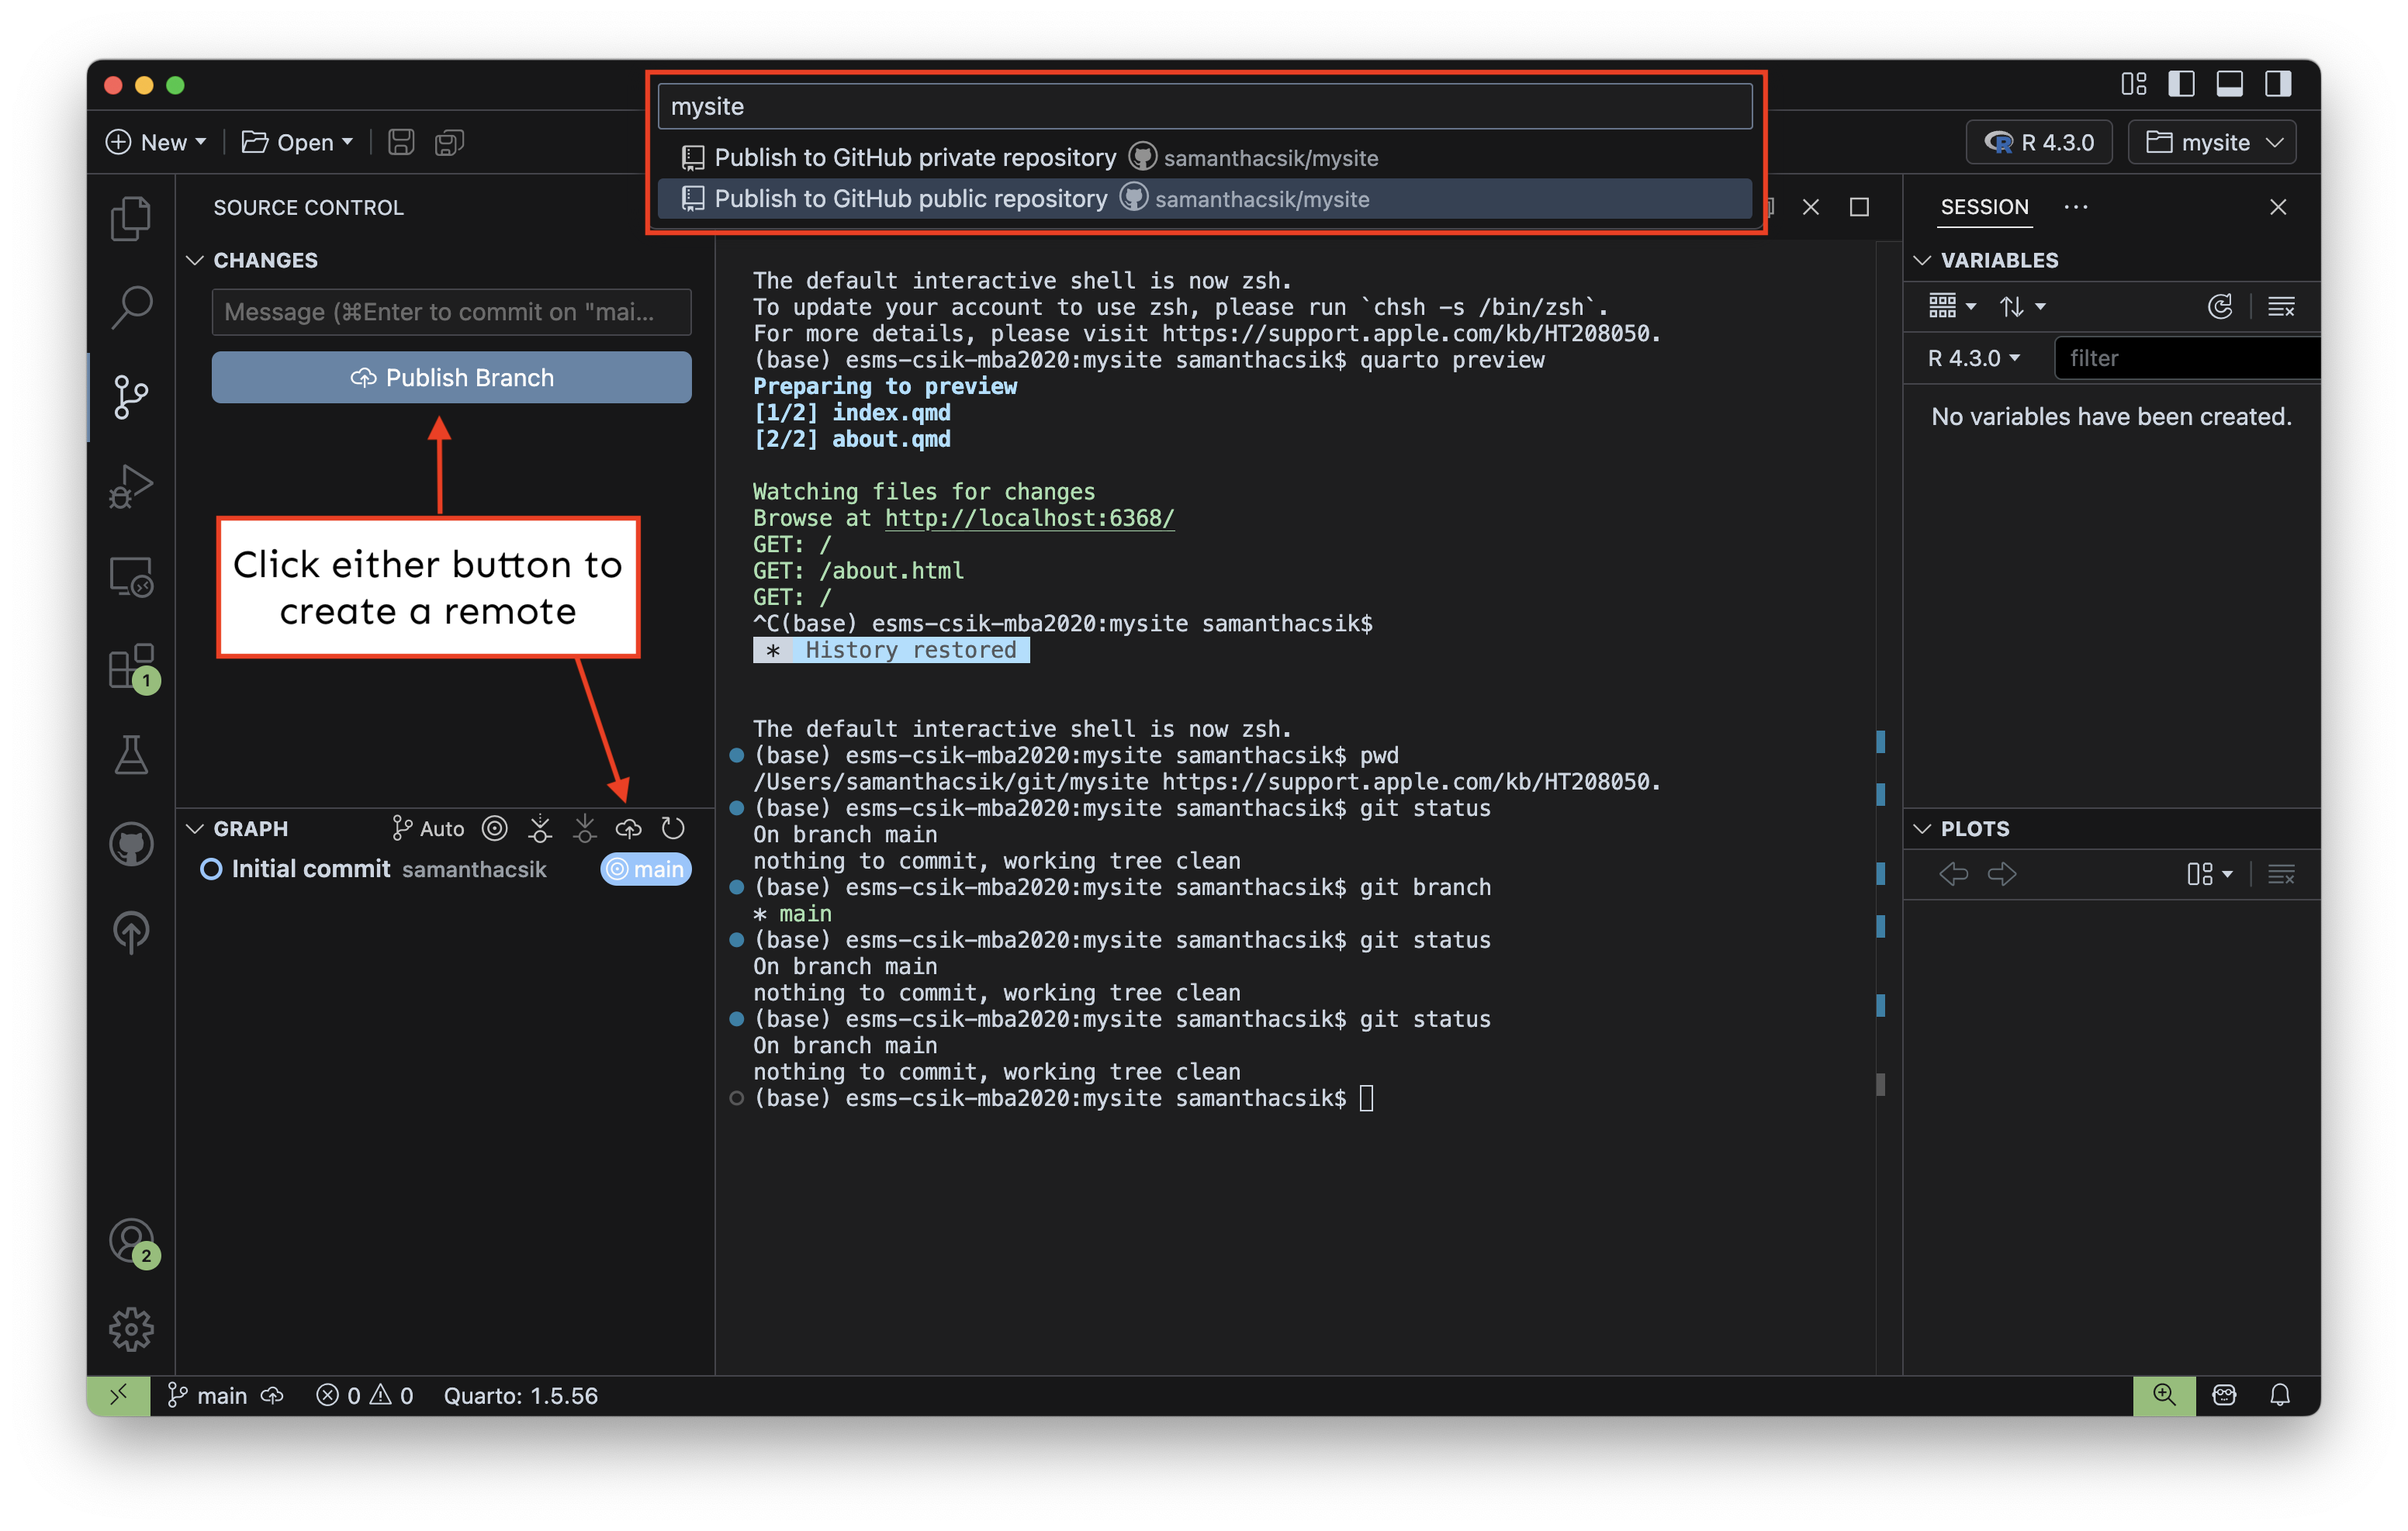
Task: Collapse the VARIABLES section
Action: (1922, 260)
